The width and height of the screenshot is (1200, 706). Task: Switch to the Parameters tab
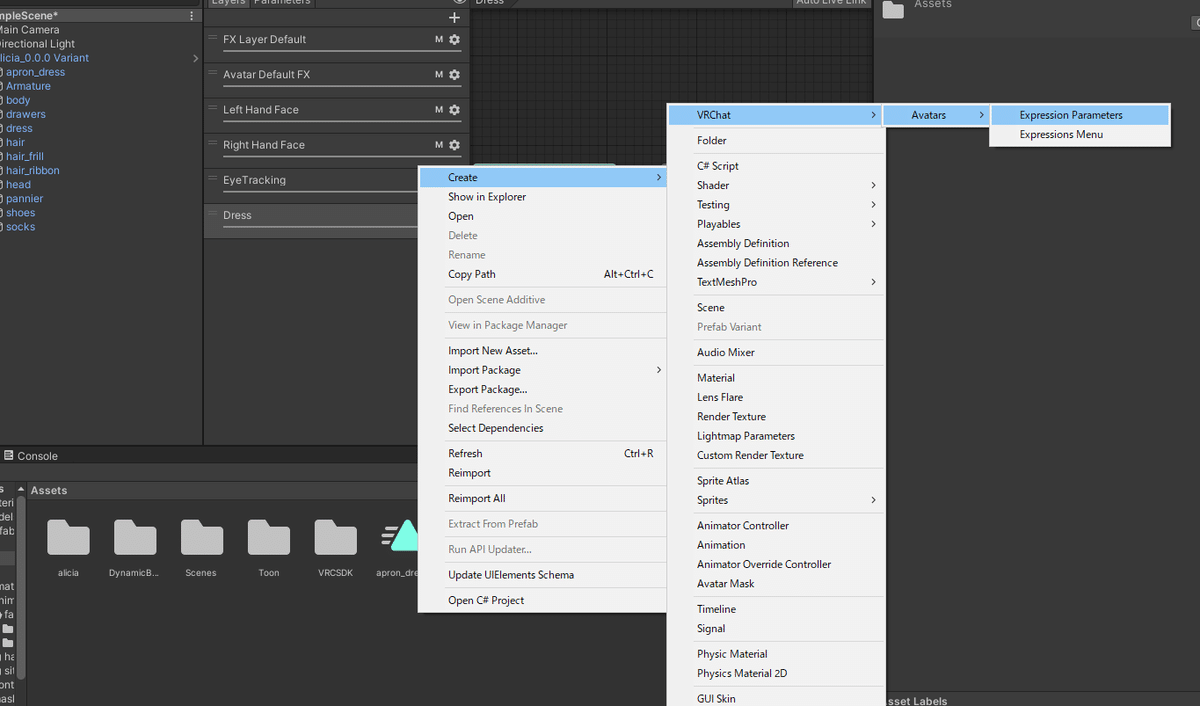[x=282, y=3]
